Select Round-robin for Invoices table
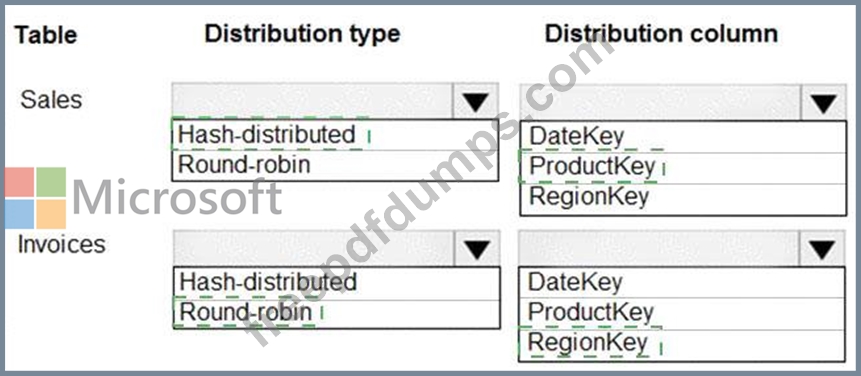The height and width of the screenshot is (376, 861). [x=337, y=313]
